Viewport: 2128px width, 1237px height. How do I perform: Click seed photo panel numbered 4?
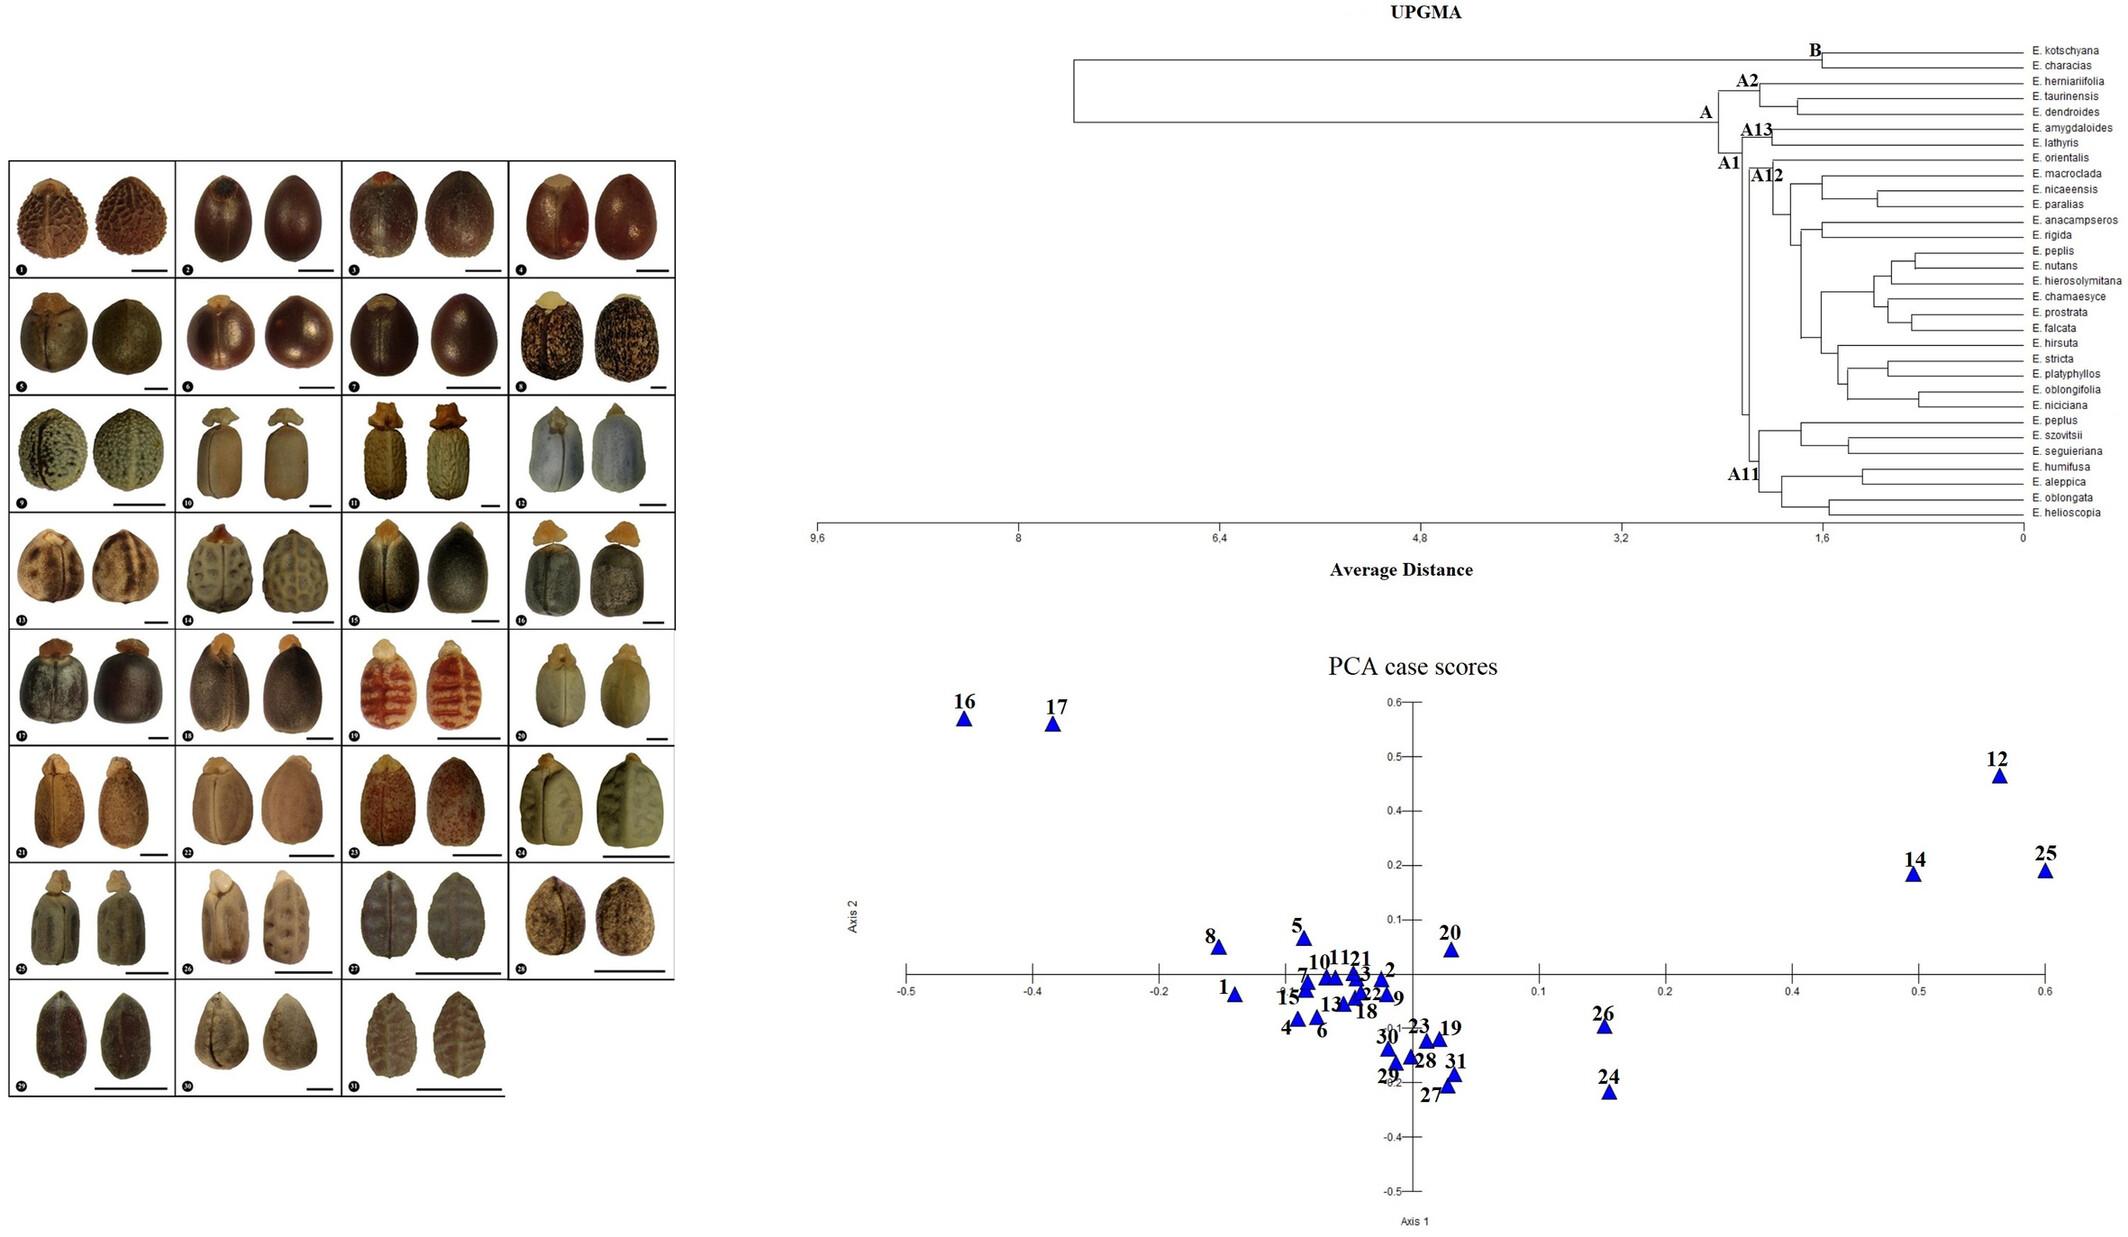(592, 219)
